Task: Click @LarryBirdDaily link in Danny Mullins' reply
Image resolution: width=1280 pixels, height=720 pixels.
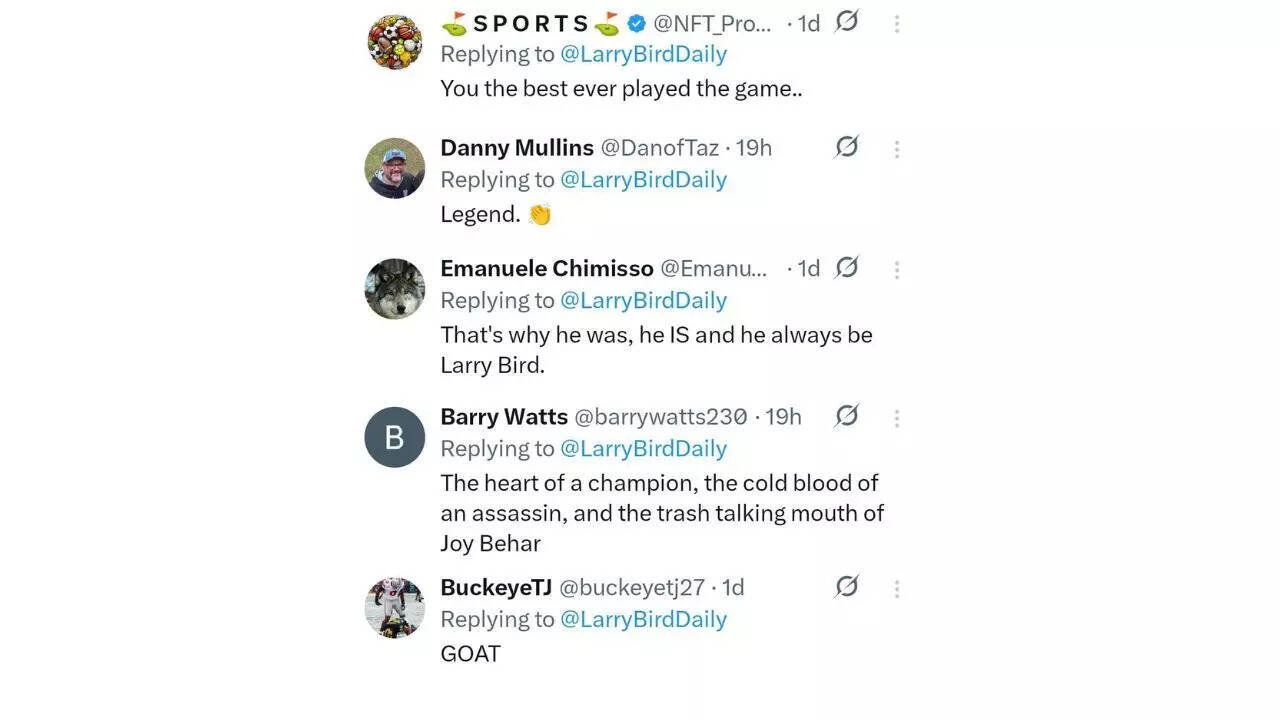Action: pos(643,180)
